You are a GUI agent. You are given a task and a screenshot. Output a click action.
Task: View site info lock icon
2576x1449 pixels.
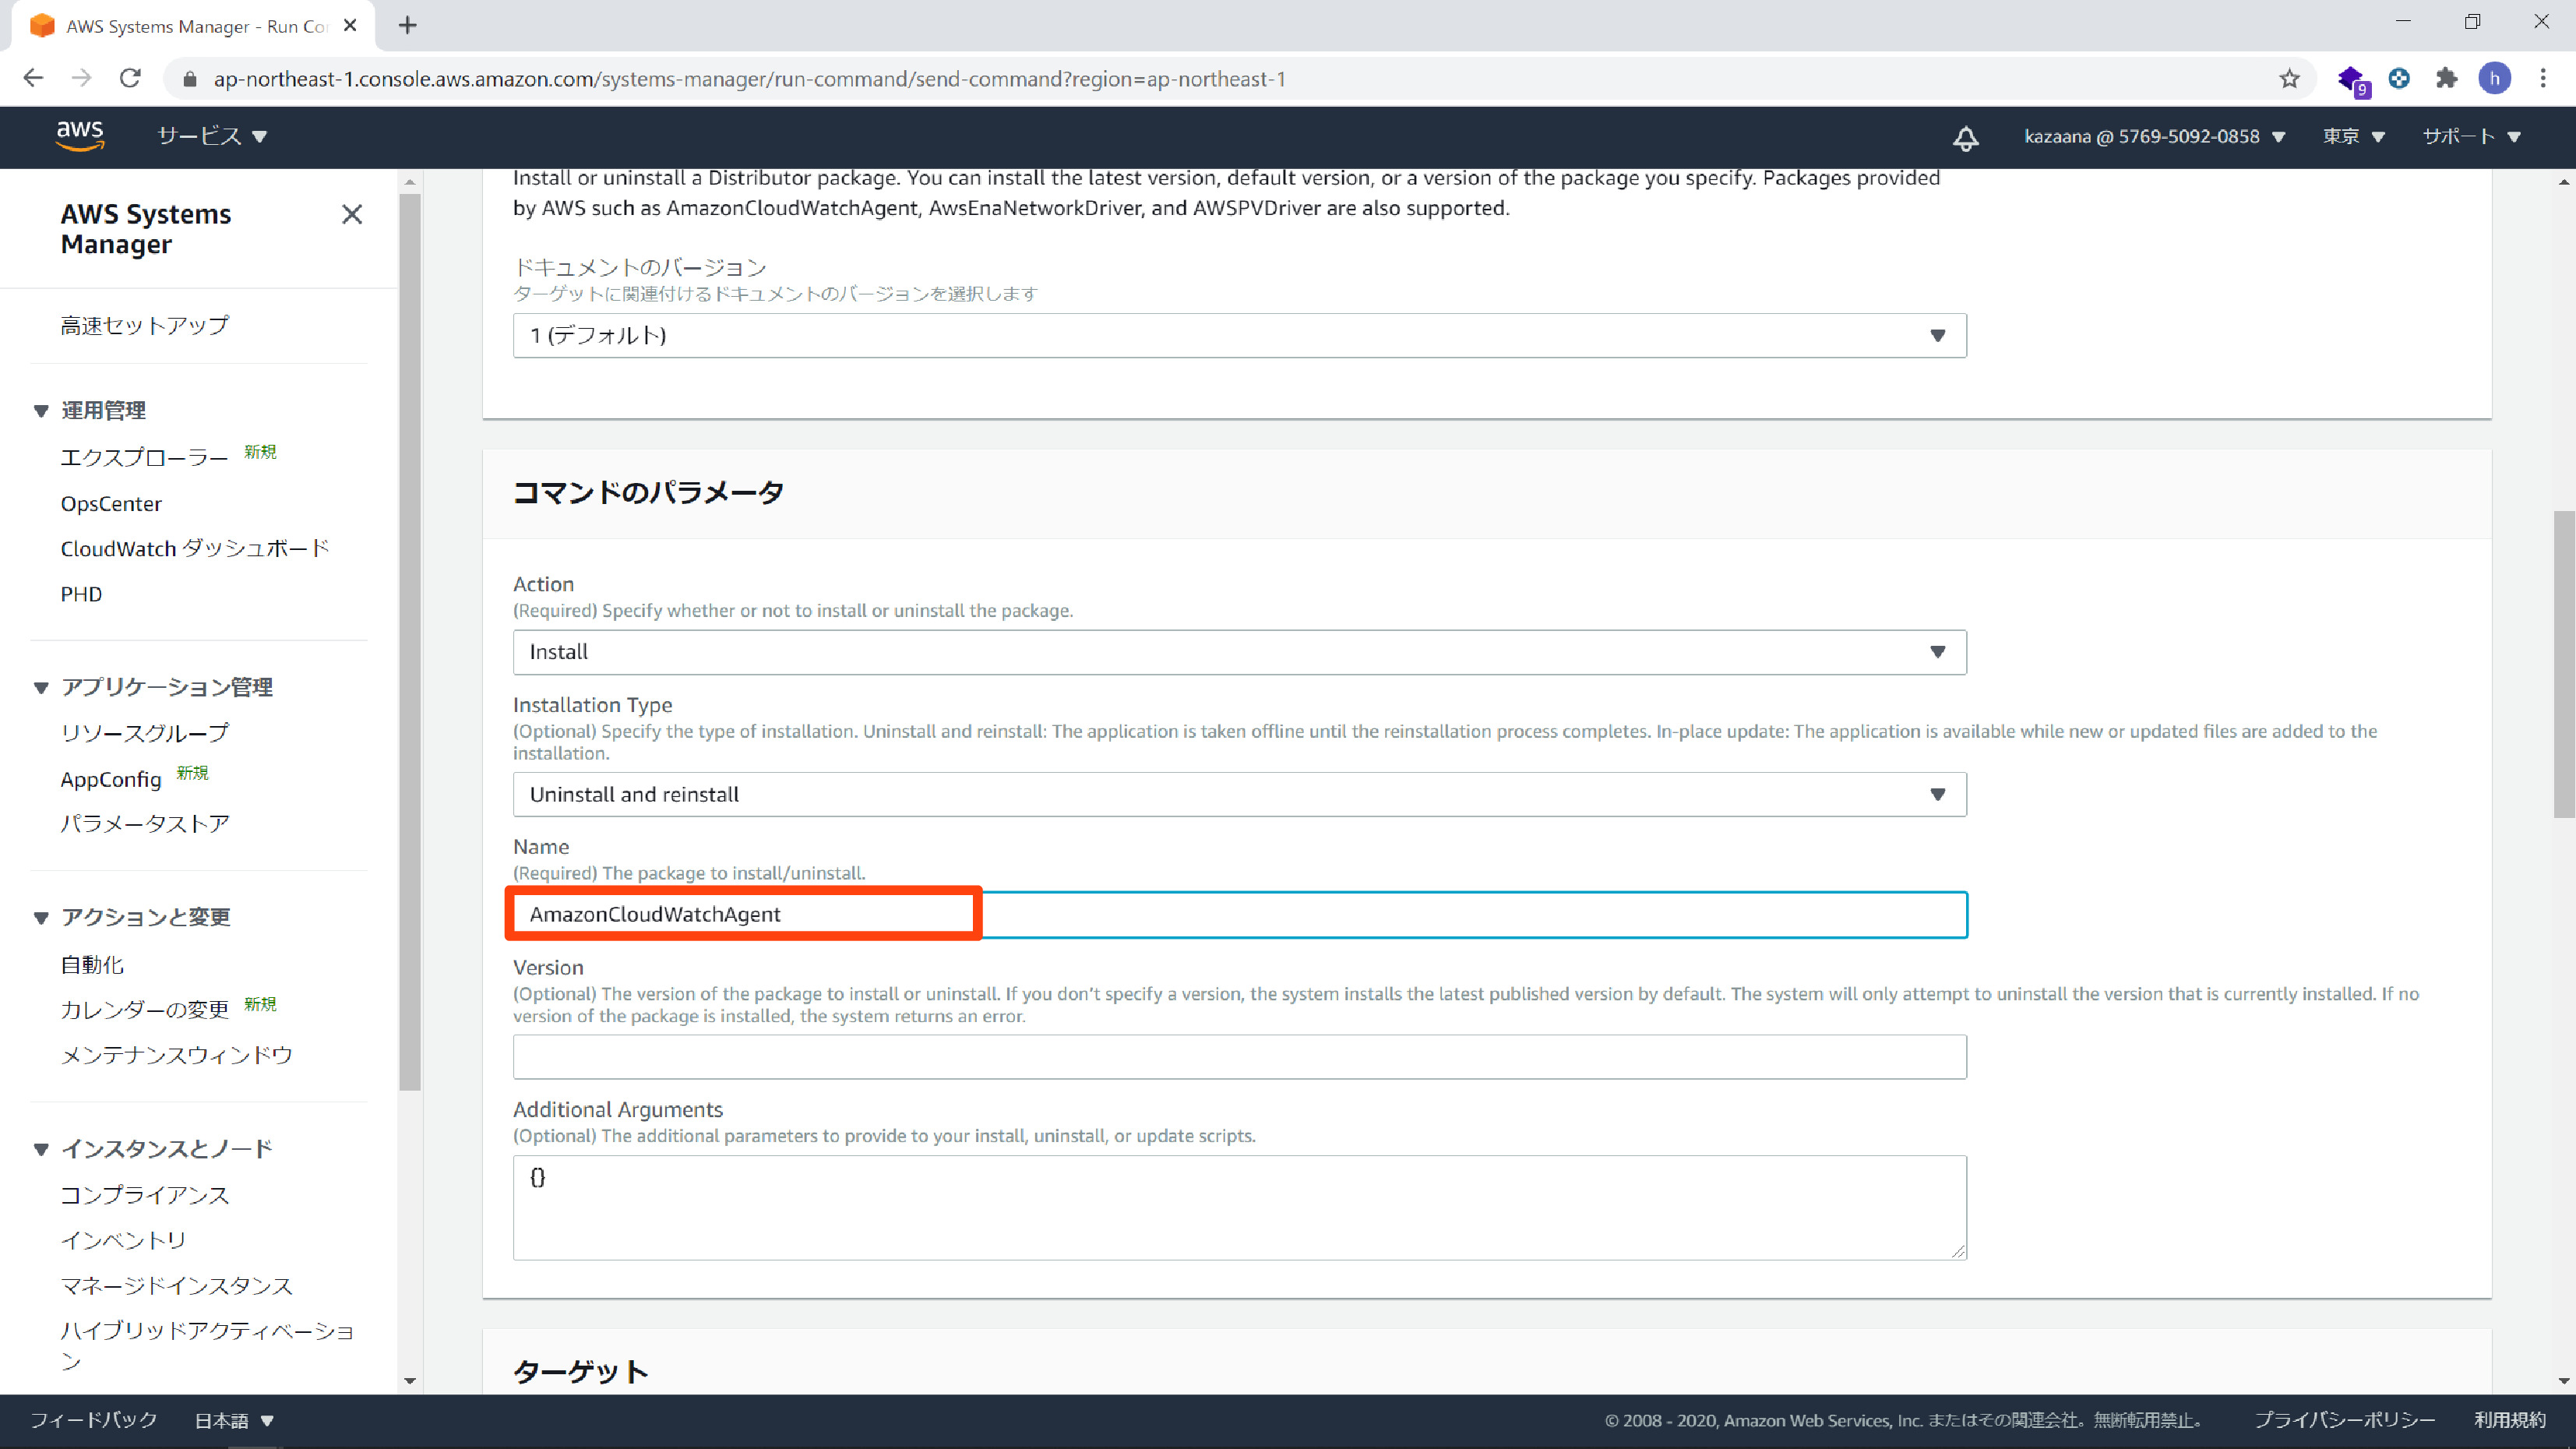[190, 79]
